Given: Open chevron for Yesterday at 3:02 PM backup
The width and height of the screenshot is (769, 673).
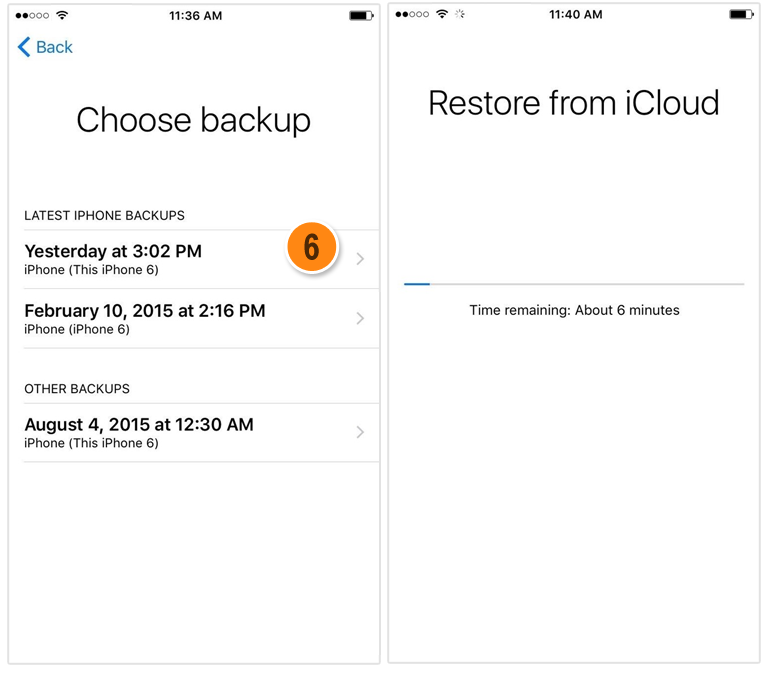Looking at the screenshot, I should coord(360,259).
